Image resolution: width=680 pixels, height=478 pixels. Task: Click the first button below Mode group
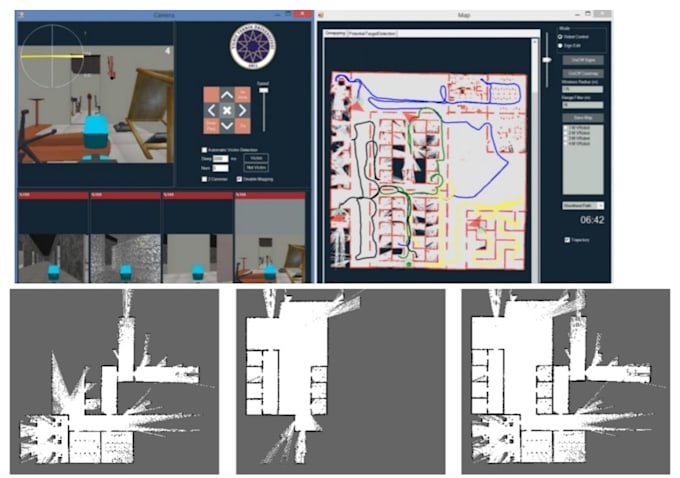tap(583, 60)
